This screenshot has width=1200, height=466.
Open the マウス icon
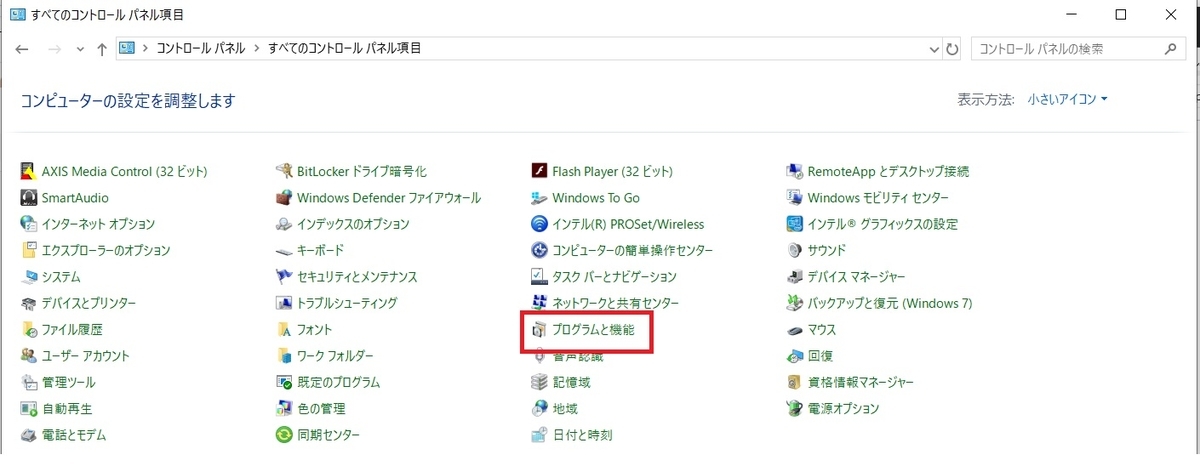pyautogui.click(x=795, y=329)
